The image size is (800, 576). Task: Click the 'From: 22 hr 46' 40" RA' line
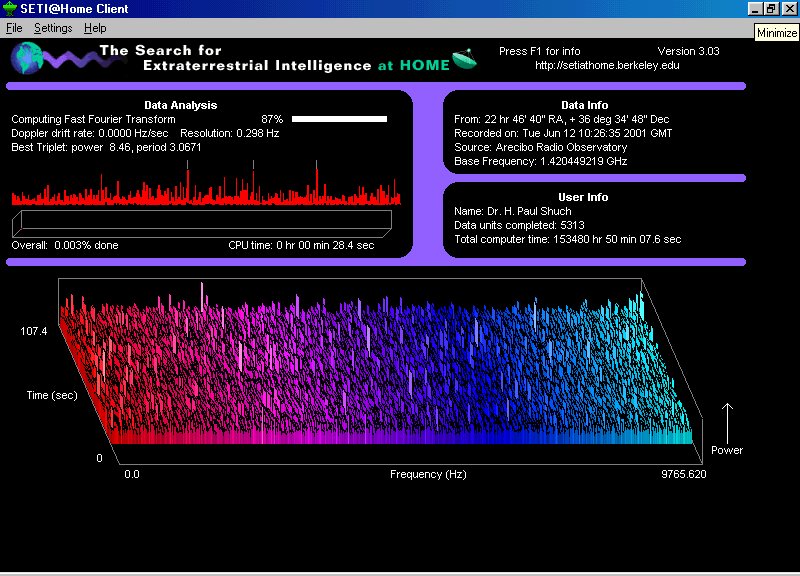coord(562,119)
